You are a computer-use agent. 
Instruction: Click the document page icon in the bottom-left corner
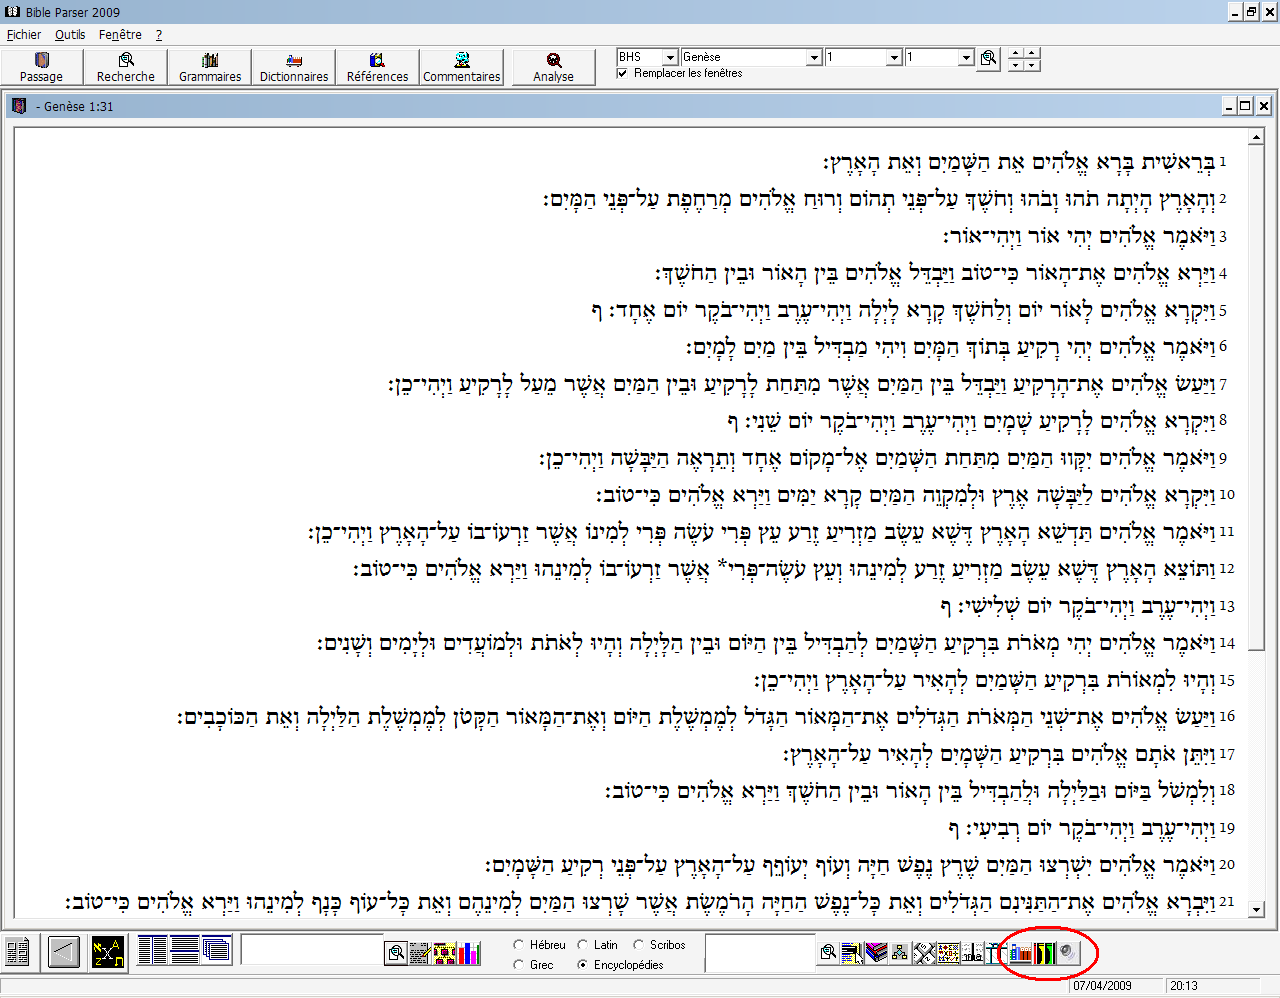[x=17, y=951]
